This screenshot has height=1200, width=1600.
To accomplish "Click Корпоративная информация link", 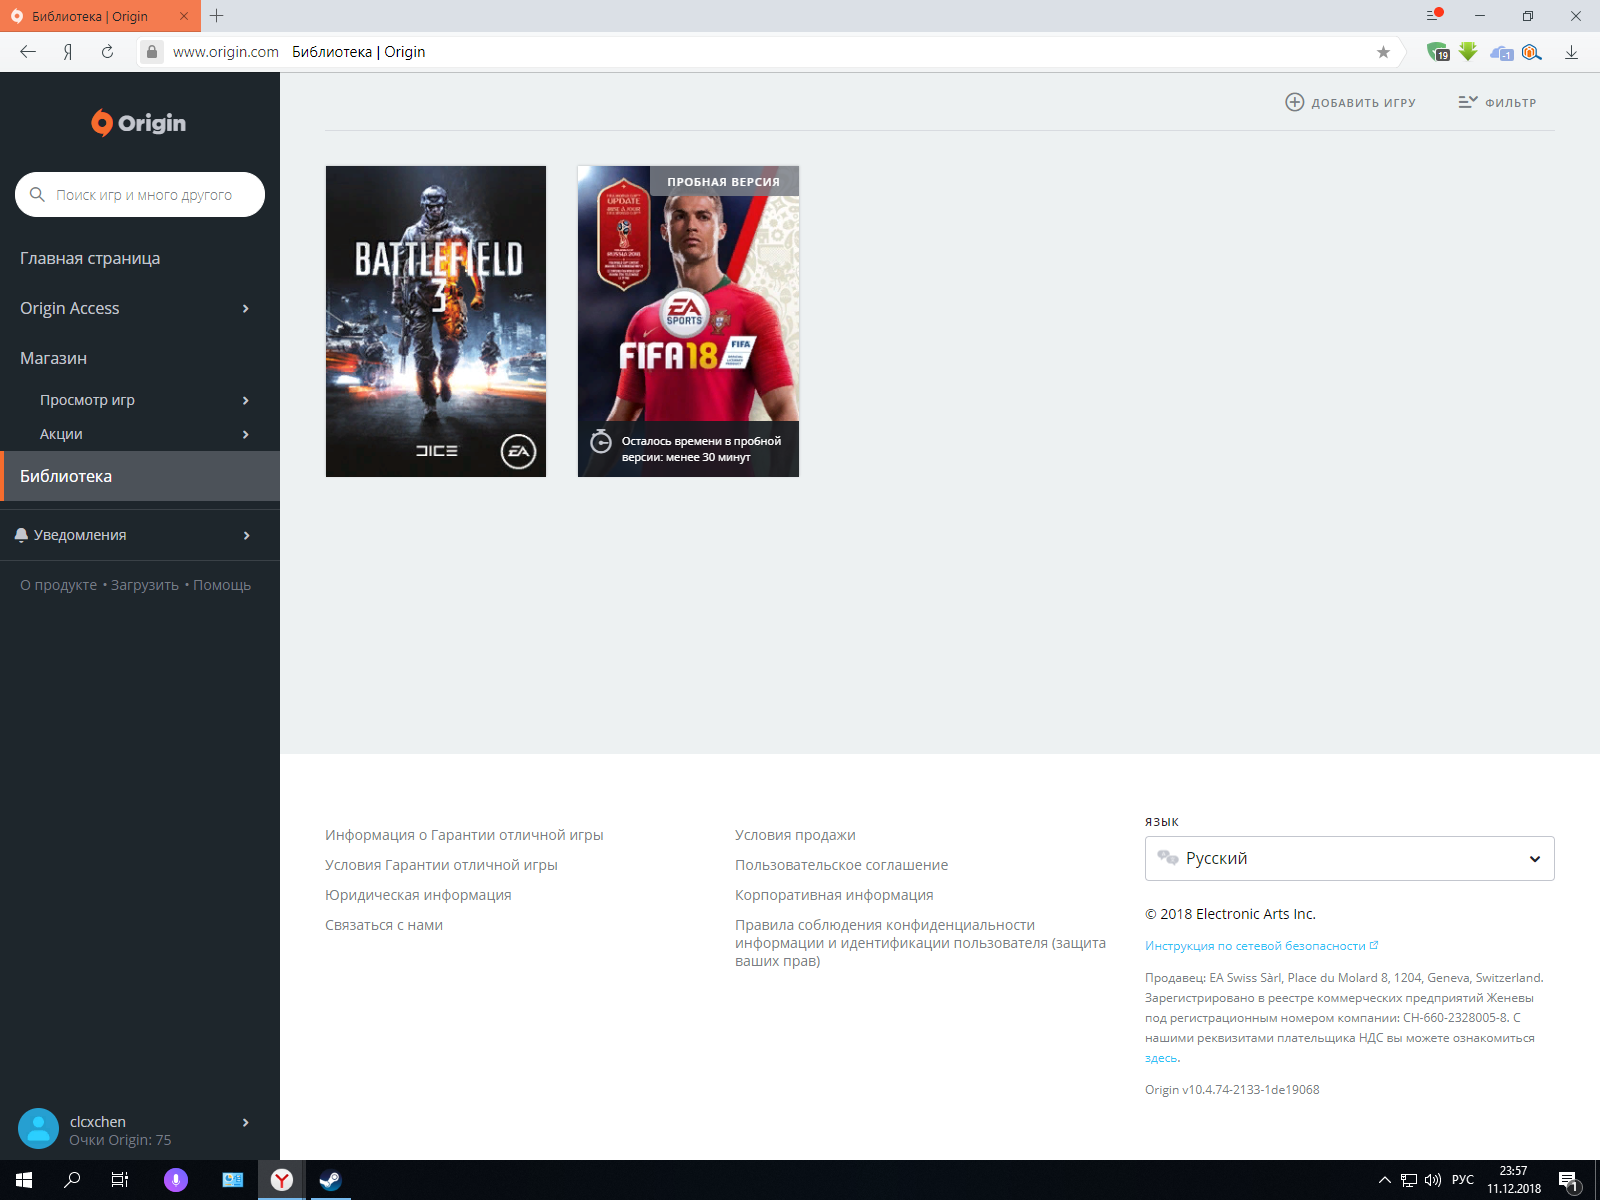I will (x=834, y=895).
